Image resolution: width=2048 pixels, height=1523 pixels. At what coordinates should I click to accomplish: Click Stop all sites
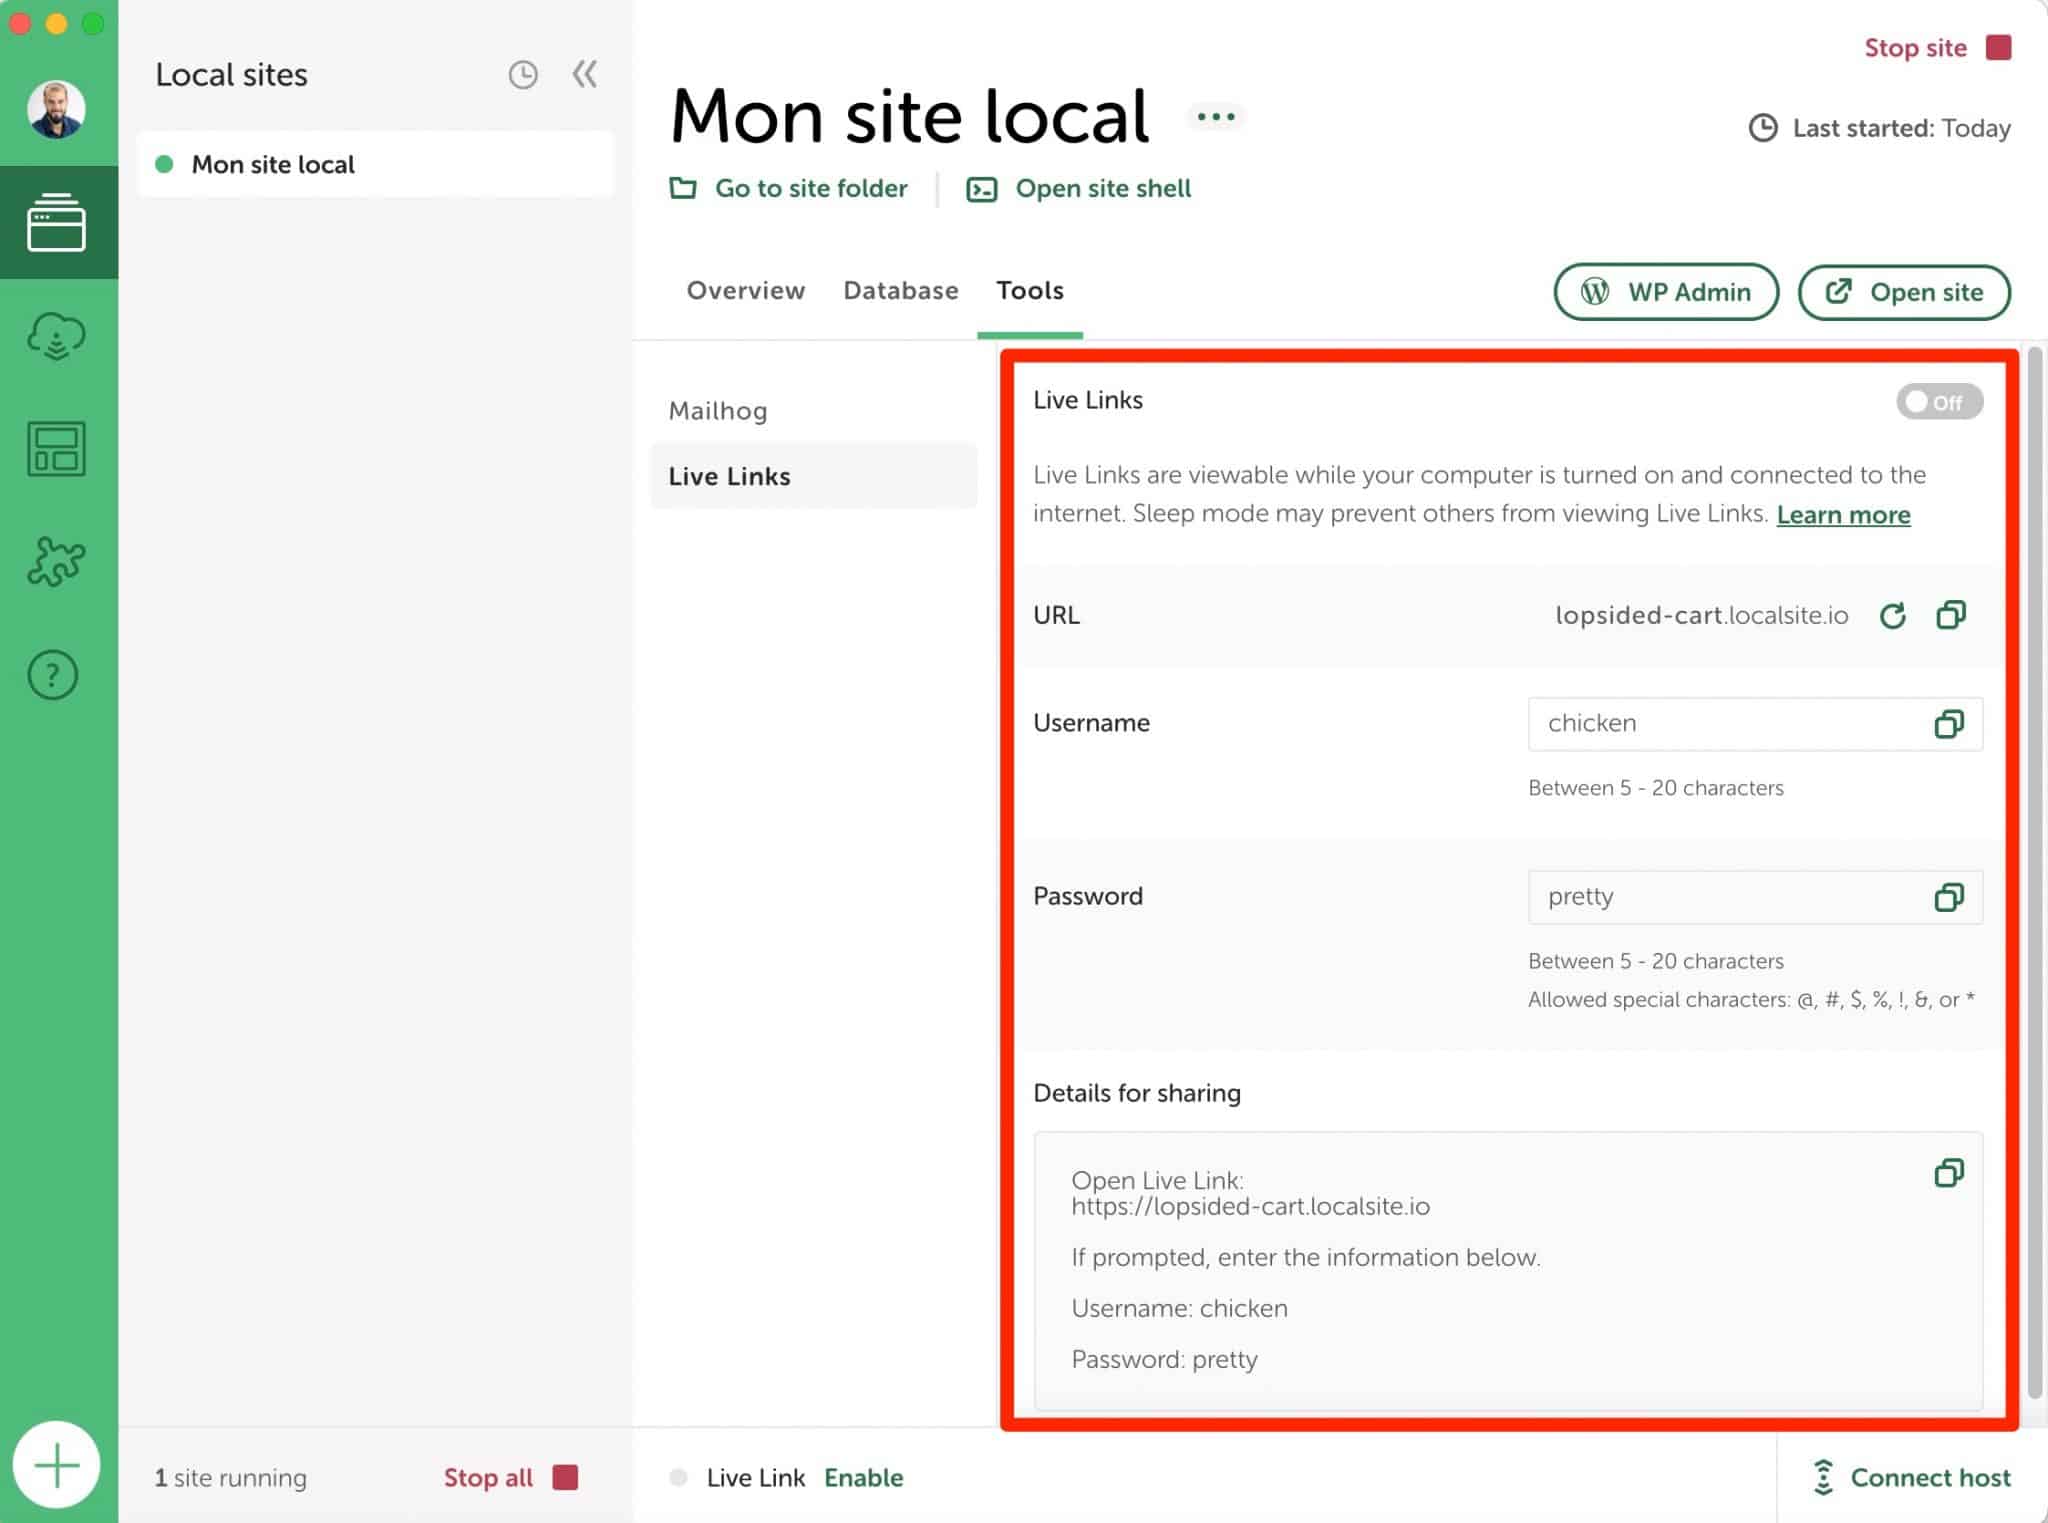point(488,1477)
